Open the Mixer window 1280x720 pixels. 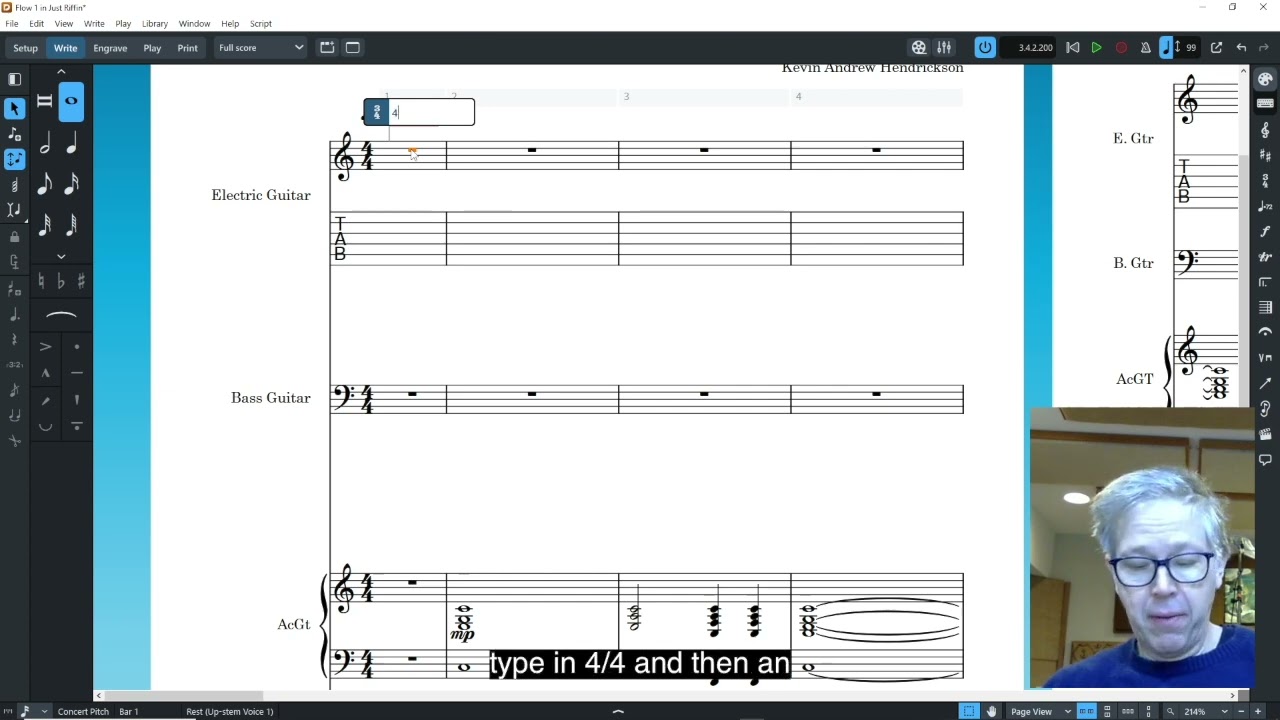click(x=944, y=47)
